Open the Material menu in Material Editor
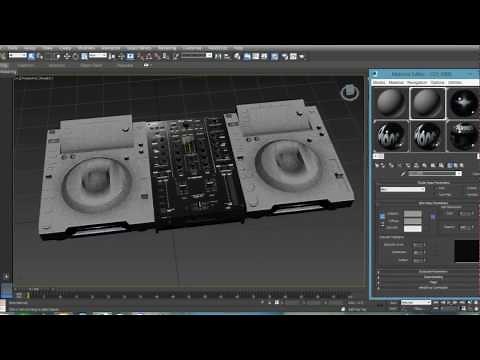This screenshot has width=480, height=360. [x=396, y=82]
